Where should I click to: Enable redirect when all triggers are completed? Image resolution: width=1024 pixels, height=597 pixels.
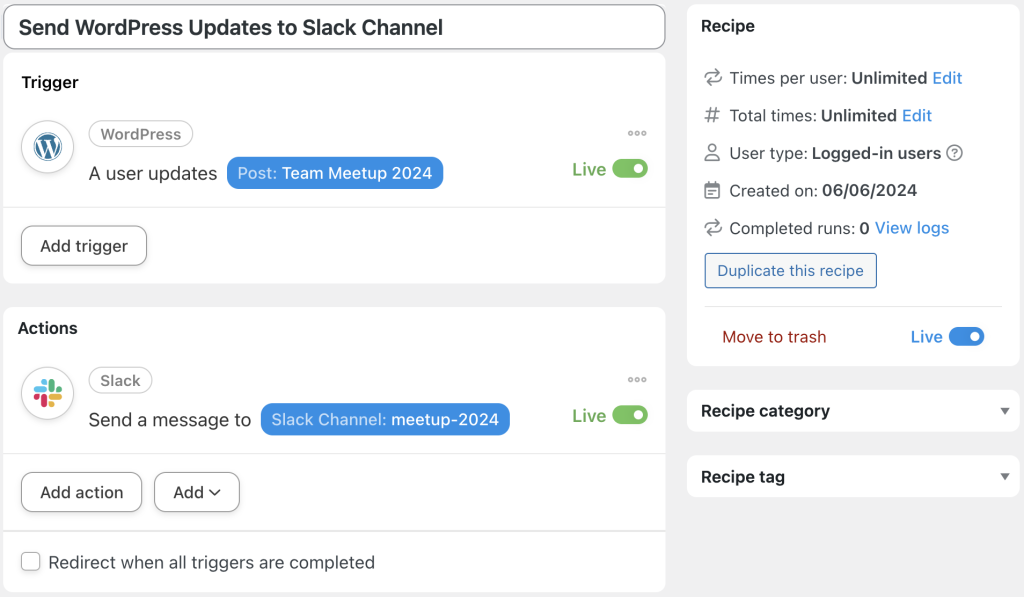click(30, 563)
